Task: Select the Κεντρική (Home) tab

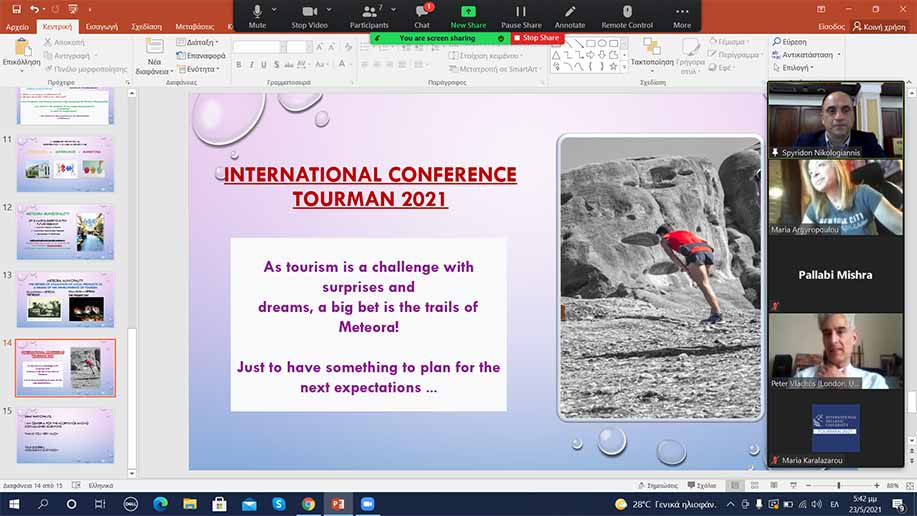Action: point(57,26)
